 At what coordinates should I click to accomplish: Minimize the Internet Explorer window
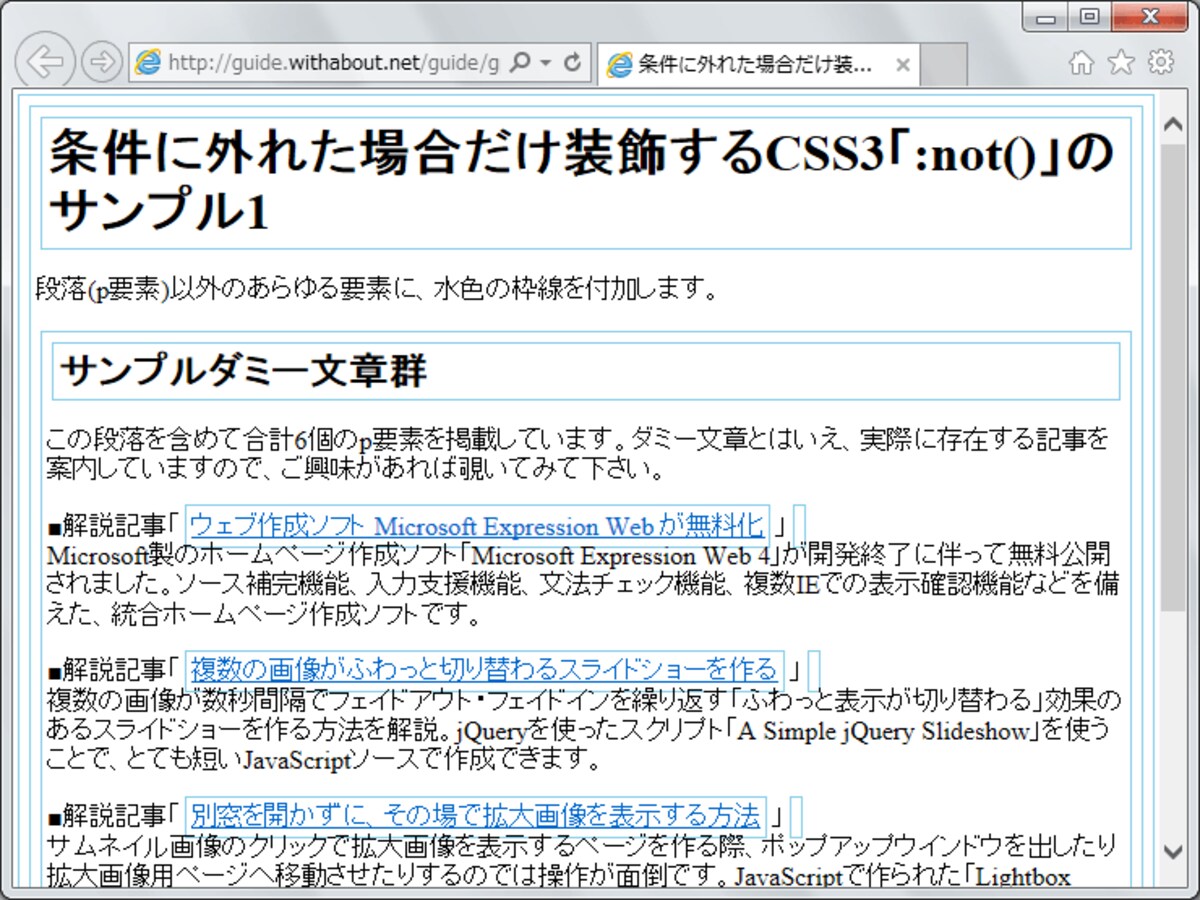pos(1047,16)
